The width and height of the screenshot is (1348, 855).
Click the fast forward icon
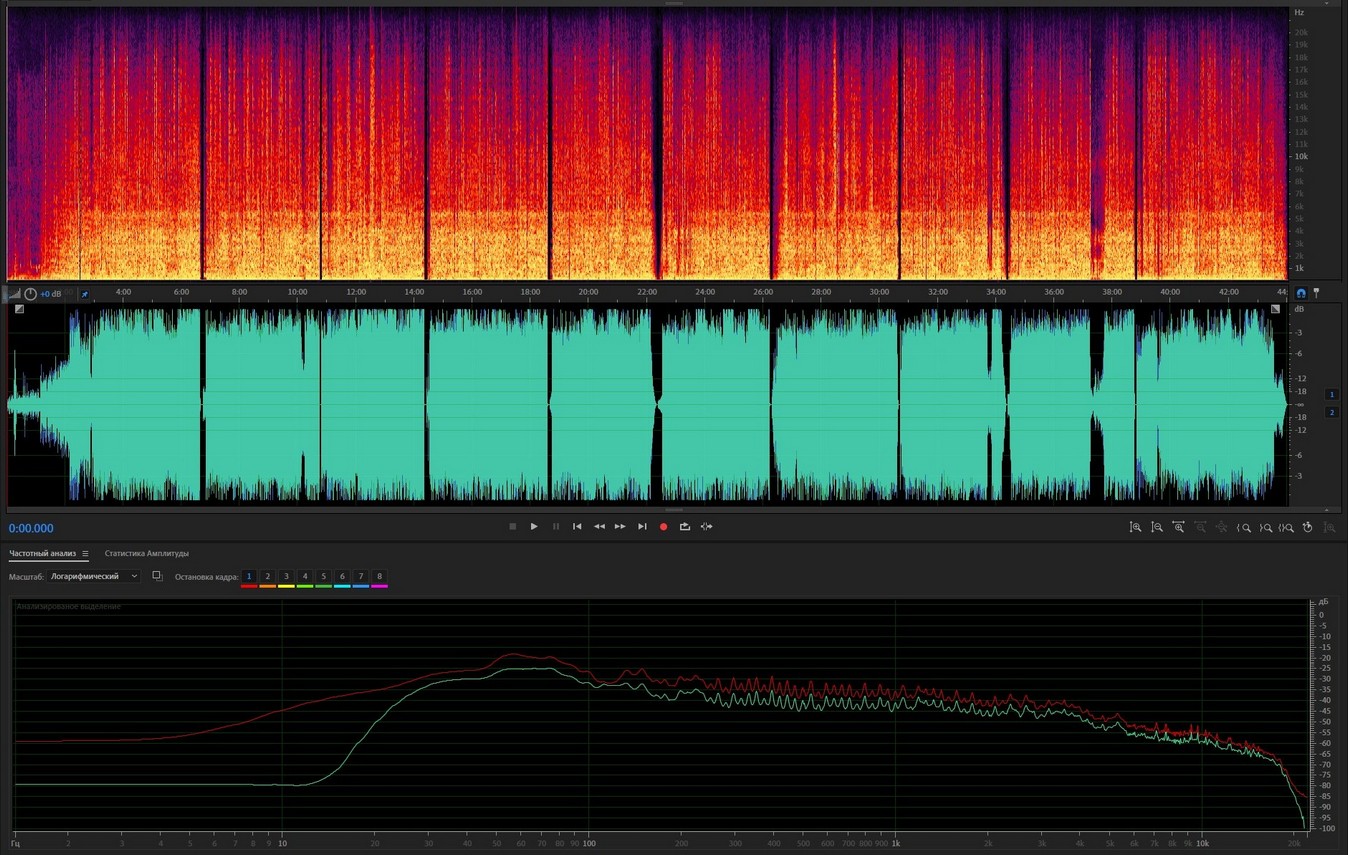click(620, 527)
